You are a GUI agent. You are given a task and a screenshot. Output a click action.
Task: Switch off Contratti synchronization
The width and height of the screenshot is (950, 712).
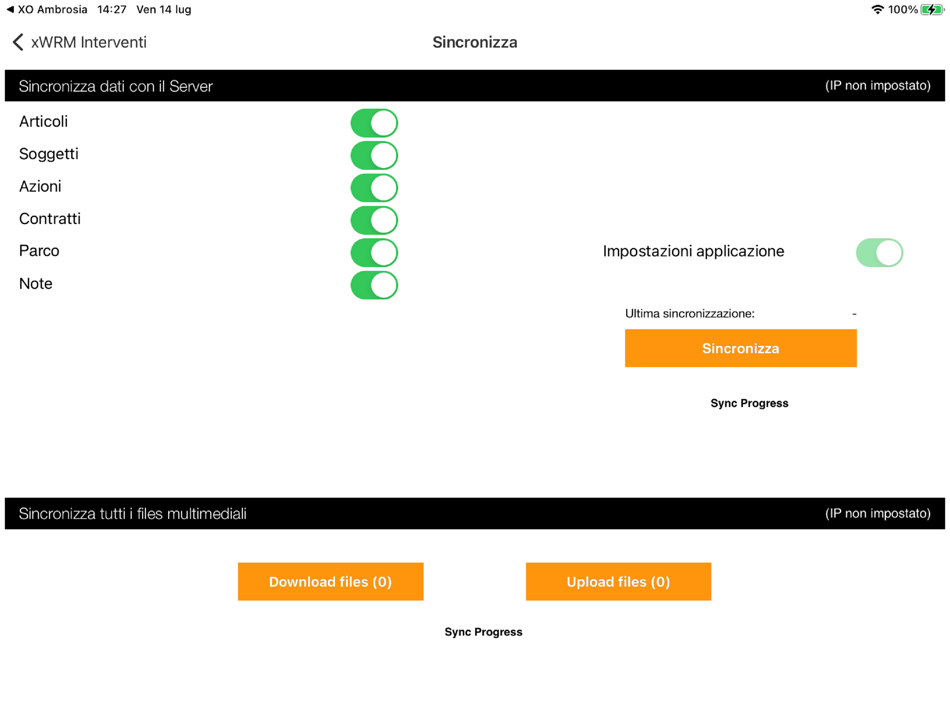(x=372, y=220)
